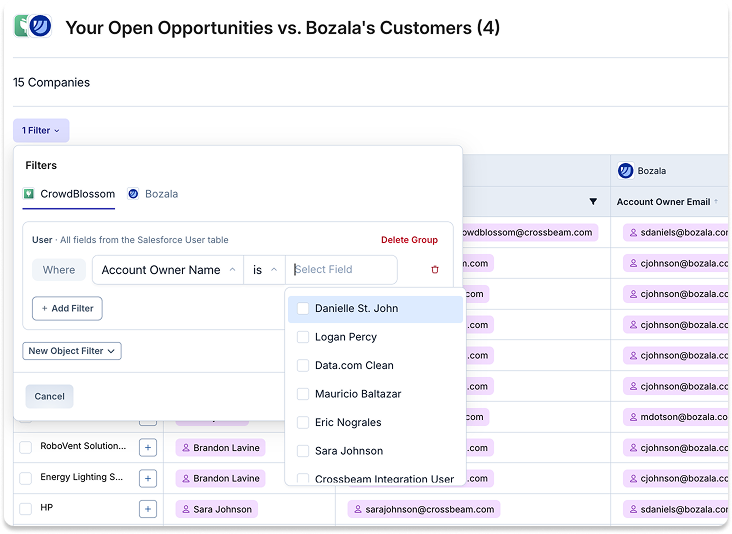Screen dimensions: 732x534
Task: Click the red trash icon to delete filter row
Action: tap(435, 270)
